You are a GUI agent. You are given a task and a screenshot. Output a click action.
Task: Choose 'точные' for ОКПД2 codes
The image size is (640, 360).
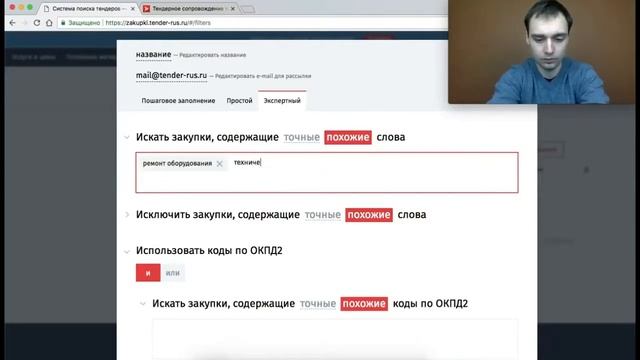point(318,304)
